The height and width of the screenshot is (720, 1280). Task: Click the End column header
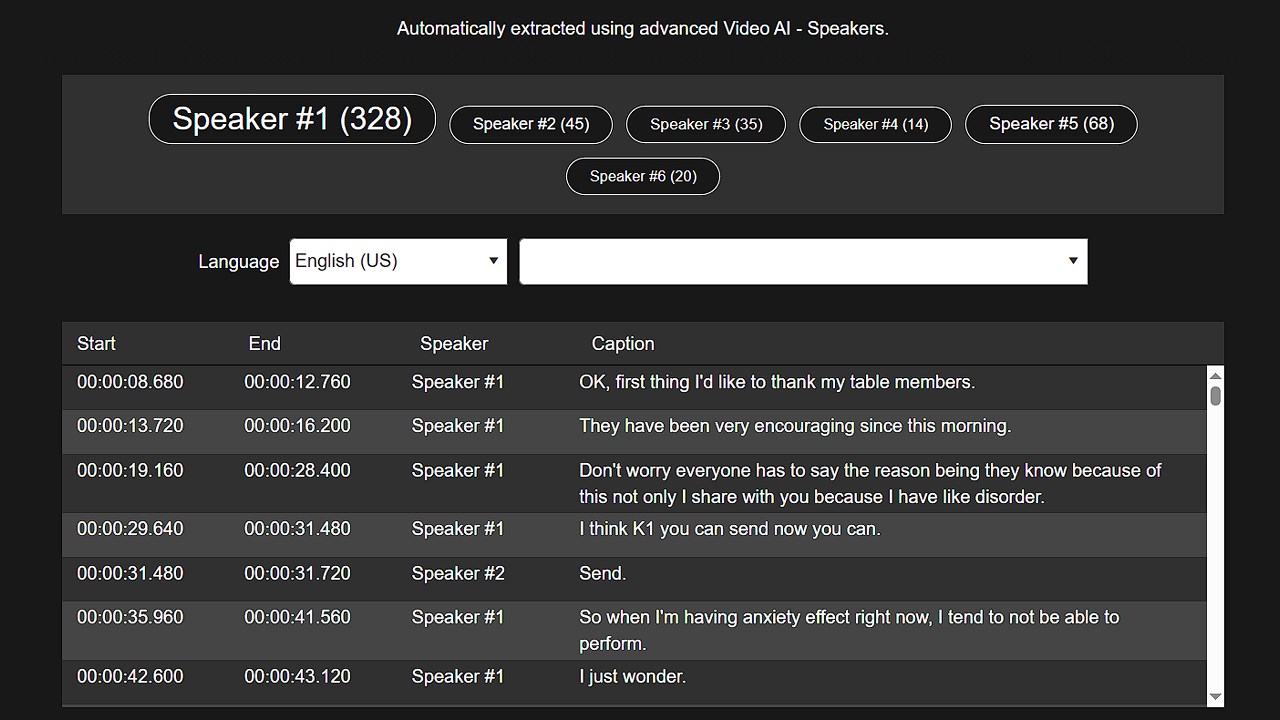tap(264, 343)
